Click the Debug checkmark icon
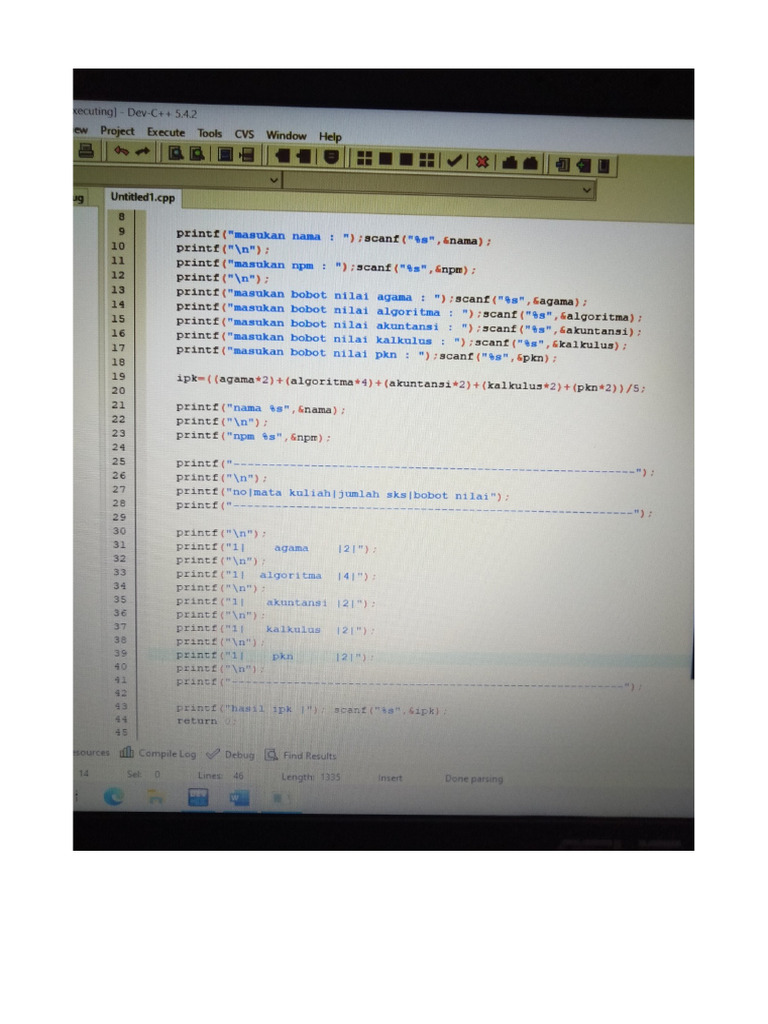Image resolution: width=768 pixels, height=1024 pixels. (x=455, y=160)
